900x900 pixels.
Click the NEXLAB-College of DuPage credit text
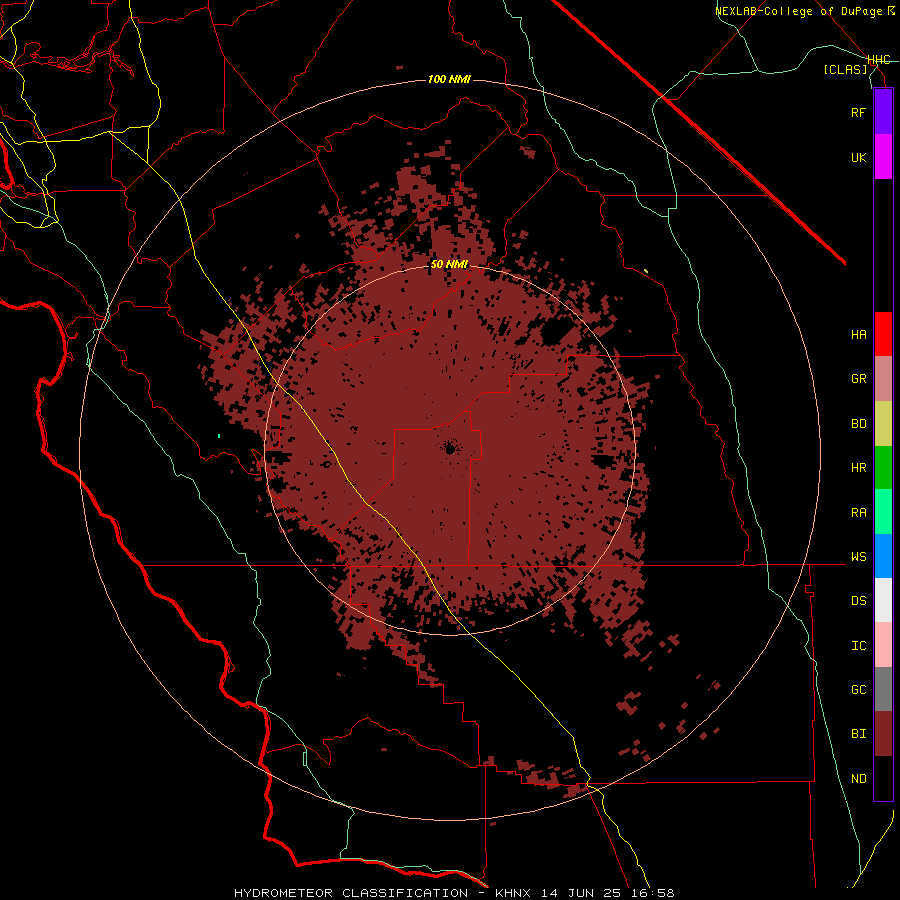point(798,11)
